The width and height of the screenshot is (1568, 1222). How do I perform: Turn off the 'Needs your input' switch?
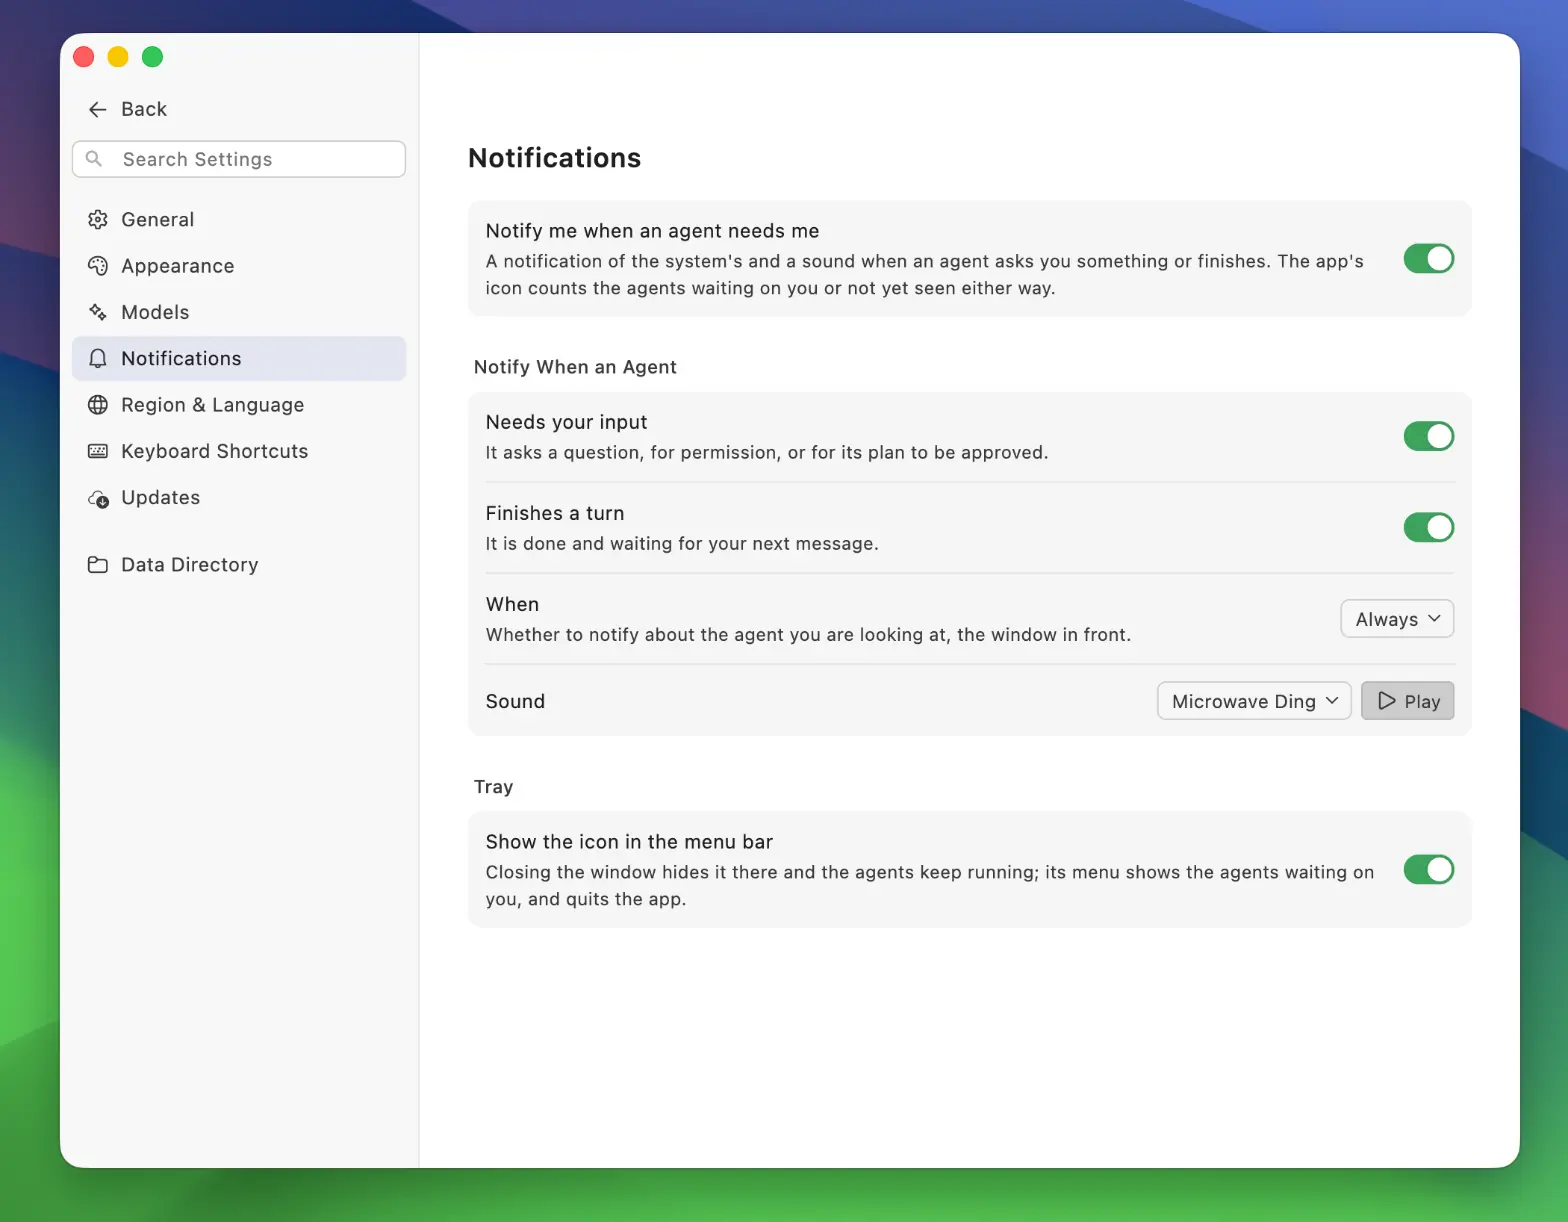pyautogui.click(x=1428, y=436)
